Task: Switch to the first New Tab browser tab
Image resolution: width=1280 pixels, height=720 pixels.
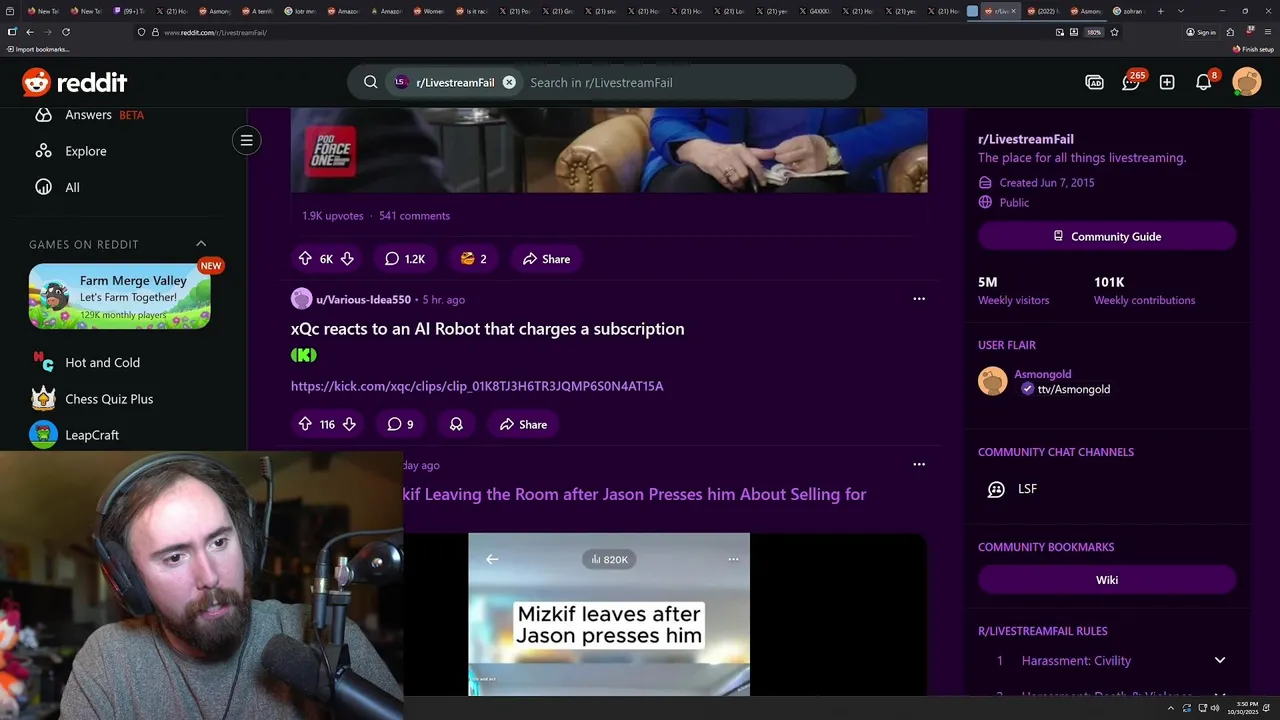Action: tap(44, 11)
